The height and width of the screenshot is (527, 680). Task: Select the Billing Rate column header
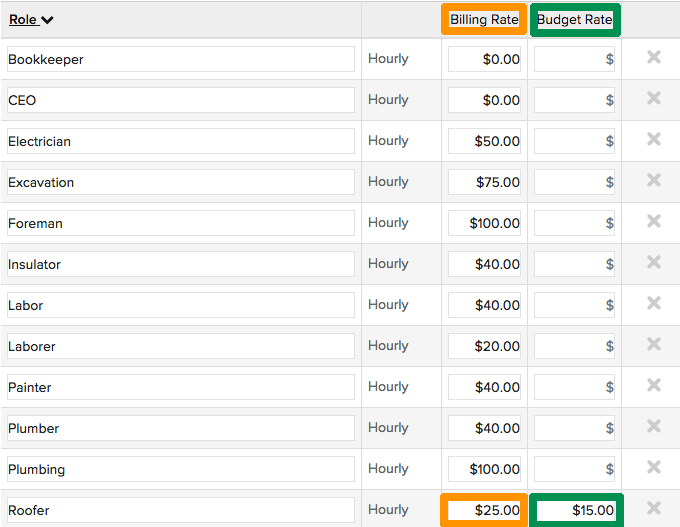click(x=484, y=20)
